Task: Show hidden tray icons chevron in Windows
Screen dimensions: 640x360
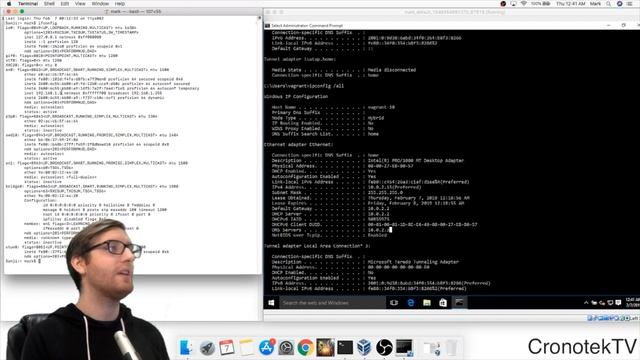Action: click(x=586, y=303)
